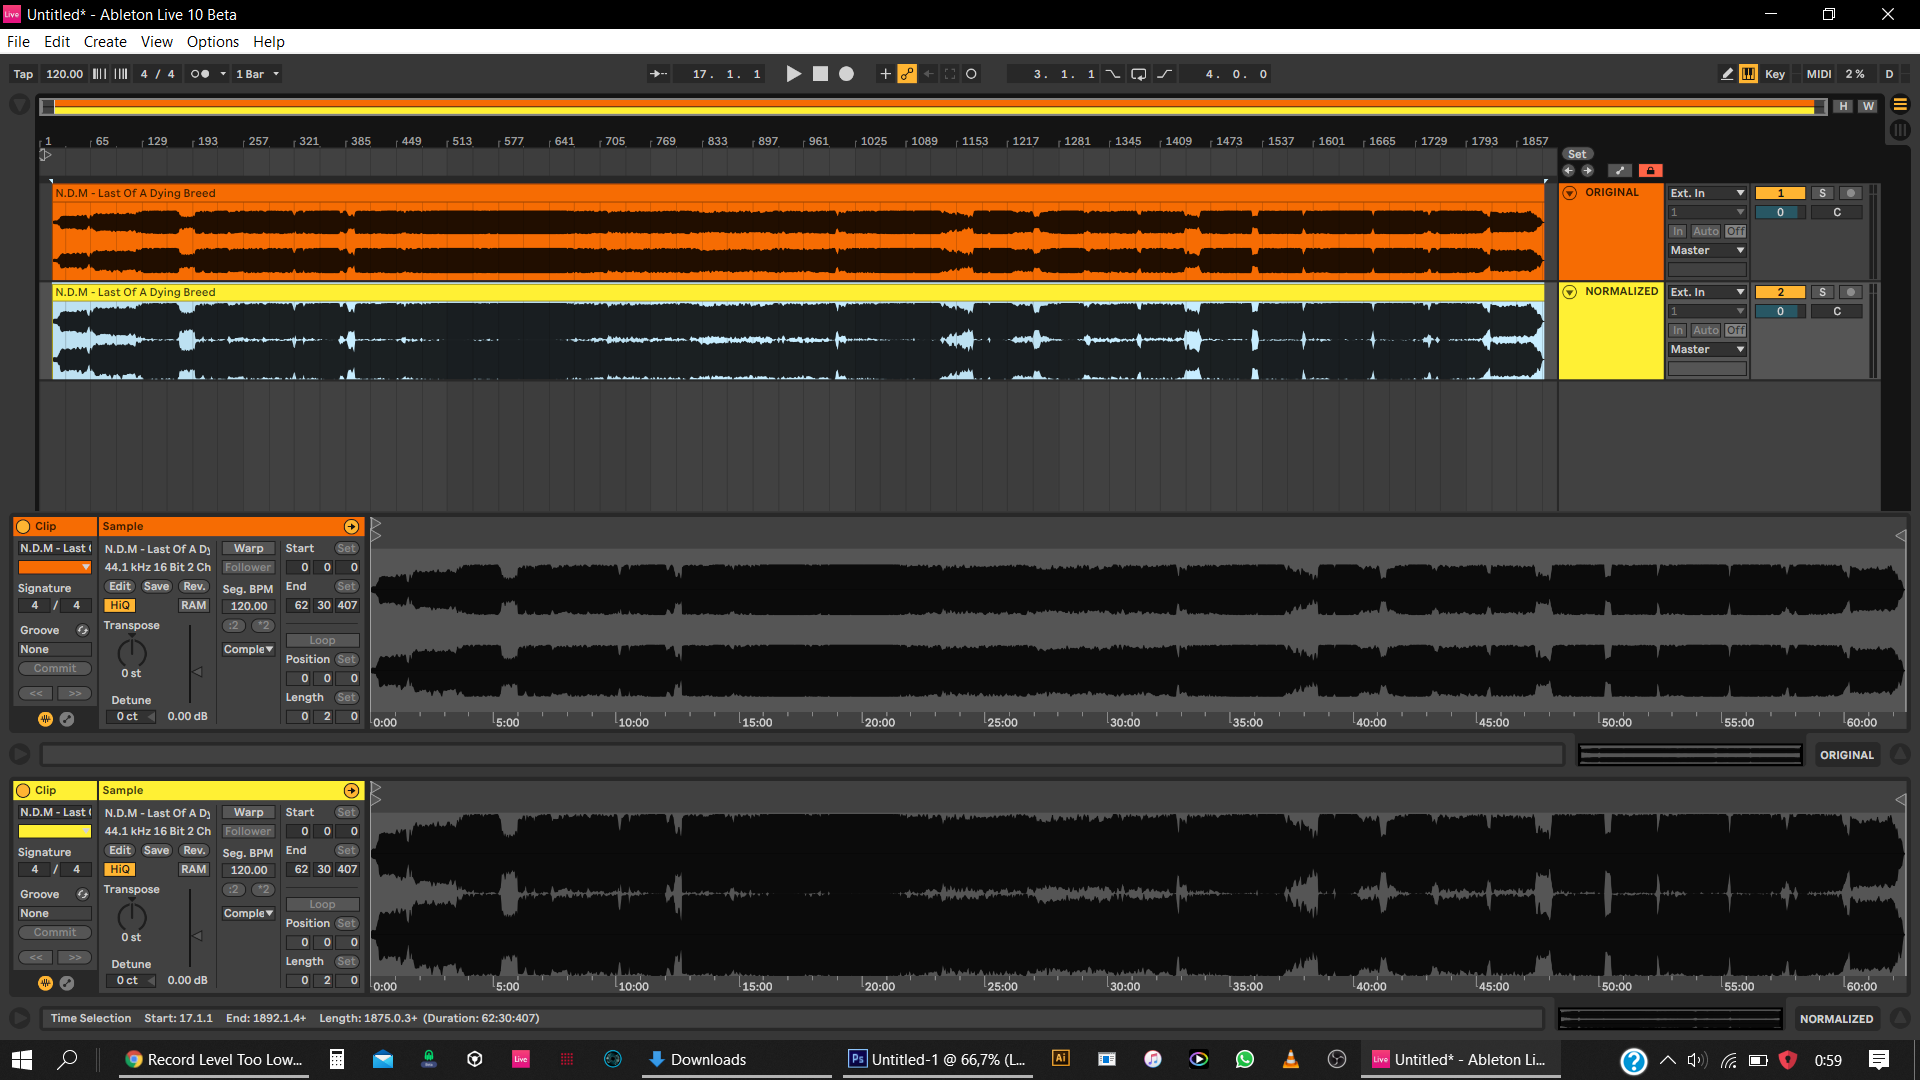This screenshot has width=1920, height=1080.
Task: Click the Follow playback arrow icon
Action: (658, 74)
